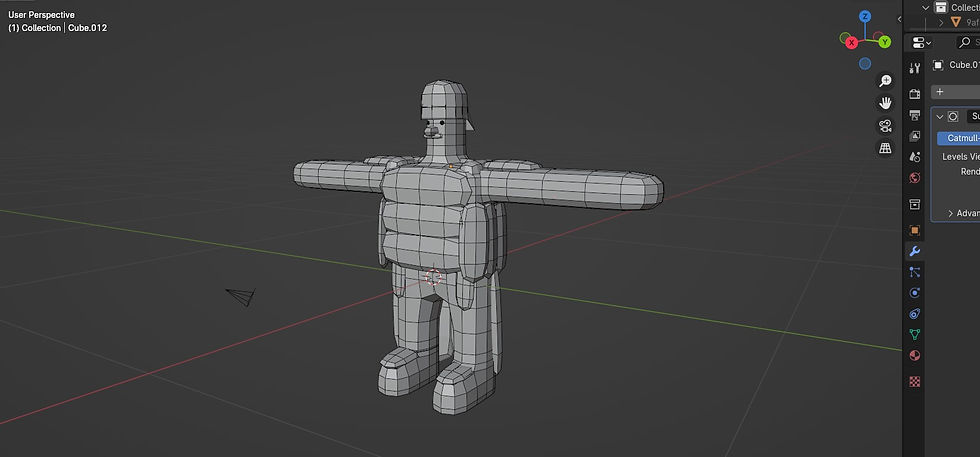This screenshot has height=457, width=980.
Task: Open the Texture properties checkerboard tab
Action: [x=914, y=381]
